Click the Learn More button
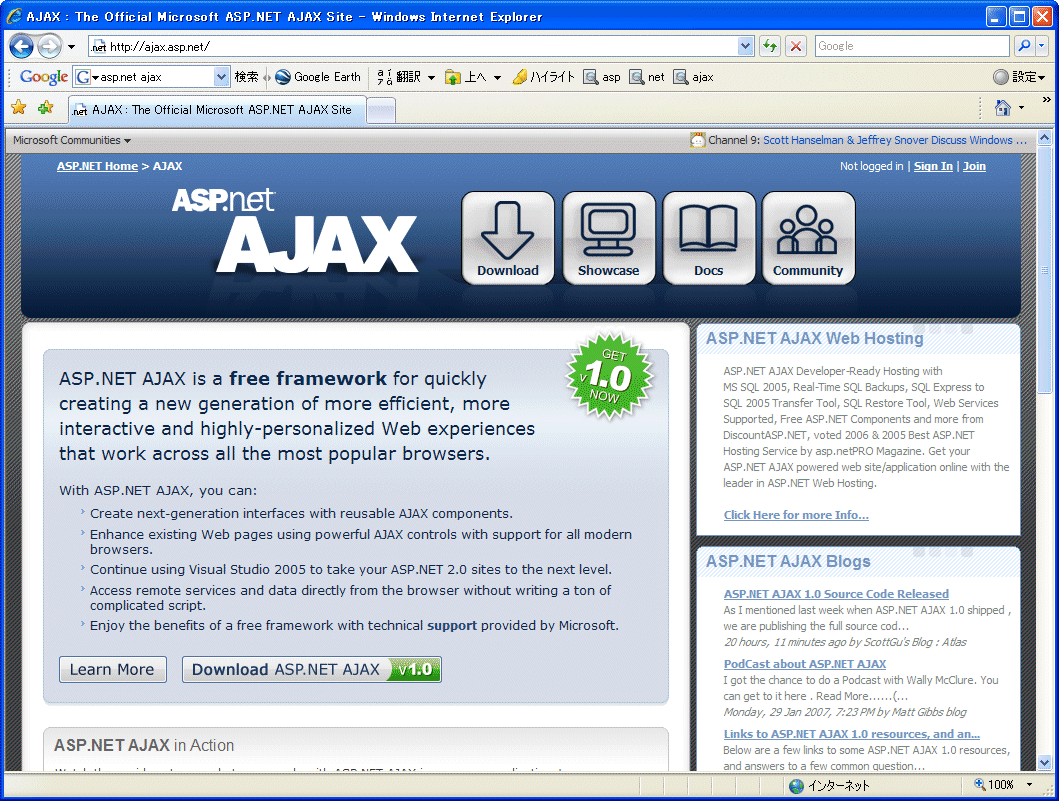The image size is (1059, 801). [112, 669]
